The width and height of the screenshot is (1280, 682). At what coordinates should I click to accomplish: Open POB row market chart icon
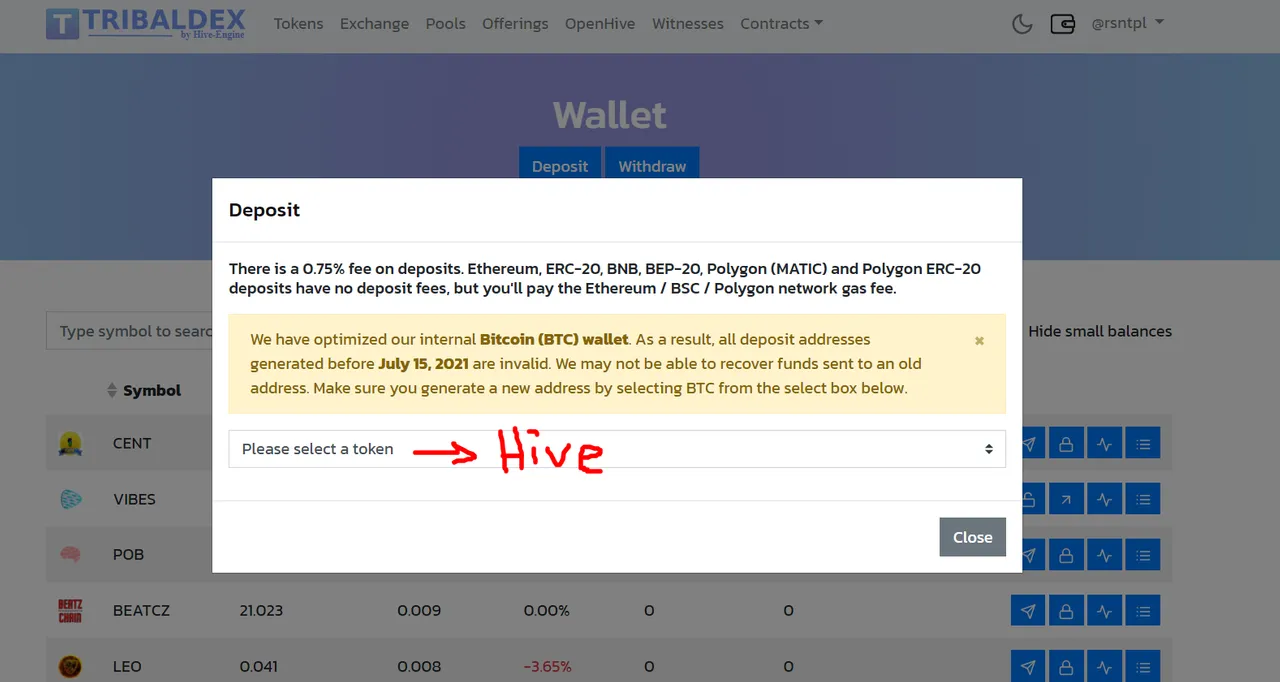pyautogui.click(x=1104, y=555)
